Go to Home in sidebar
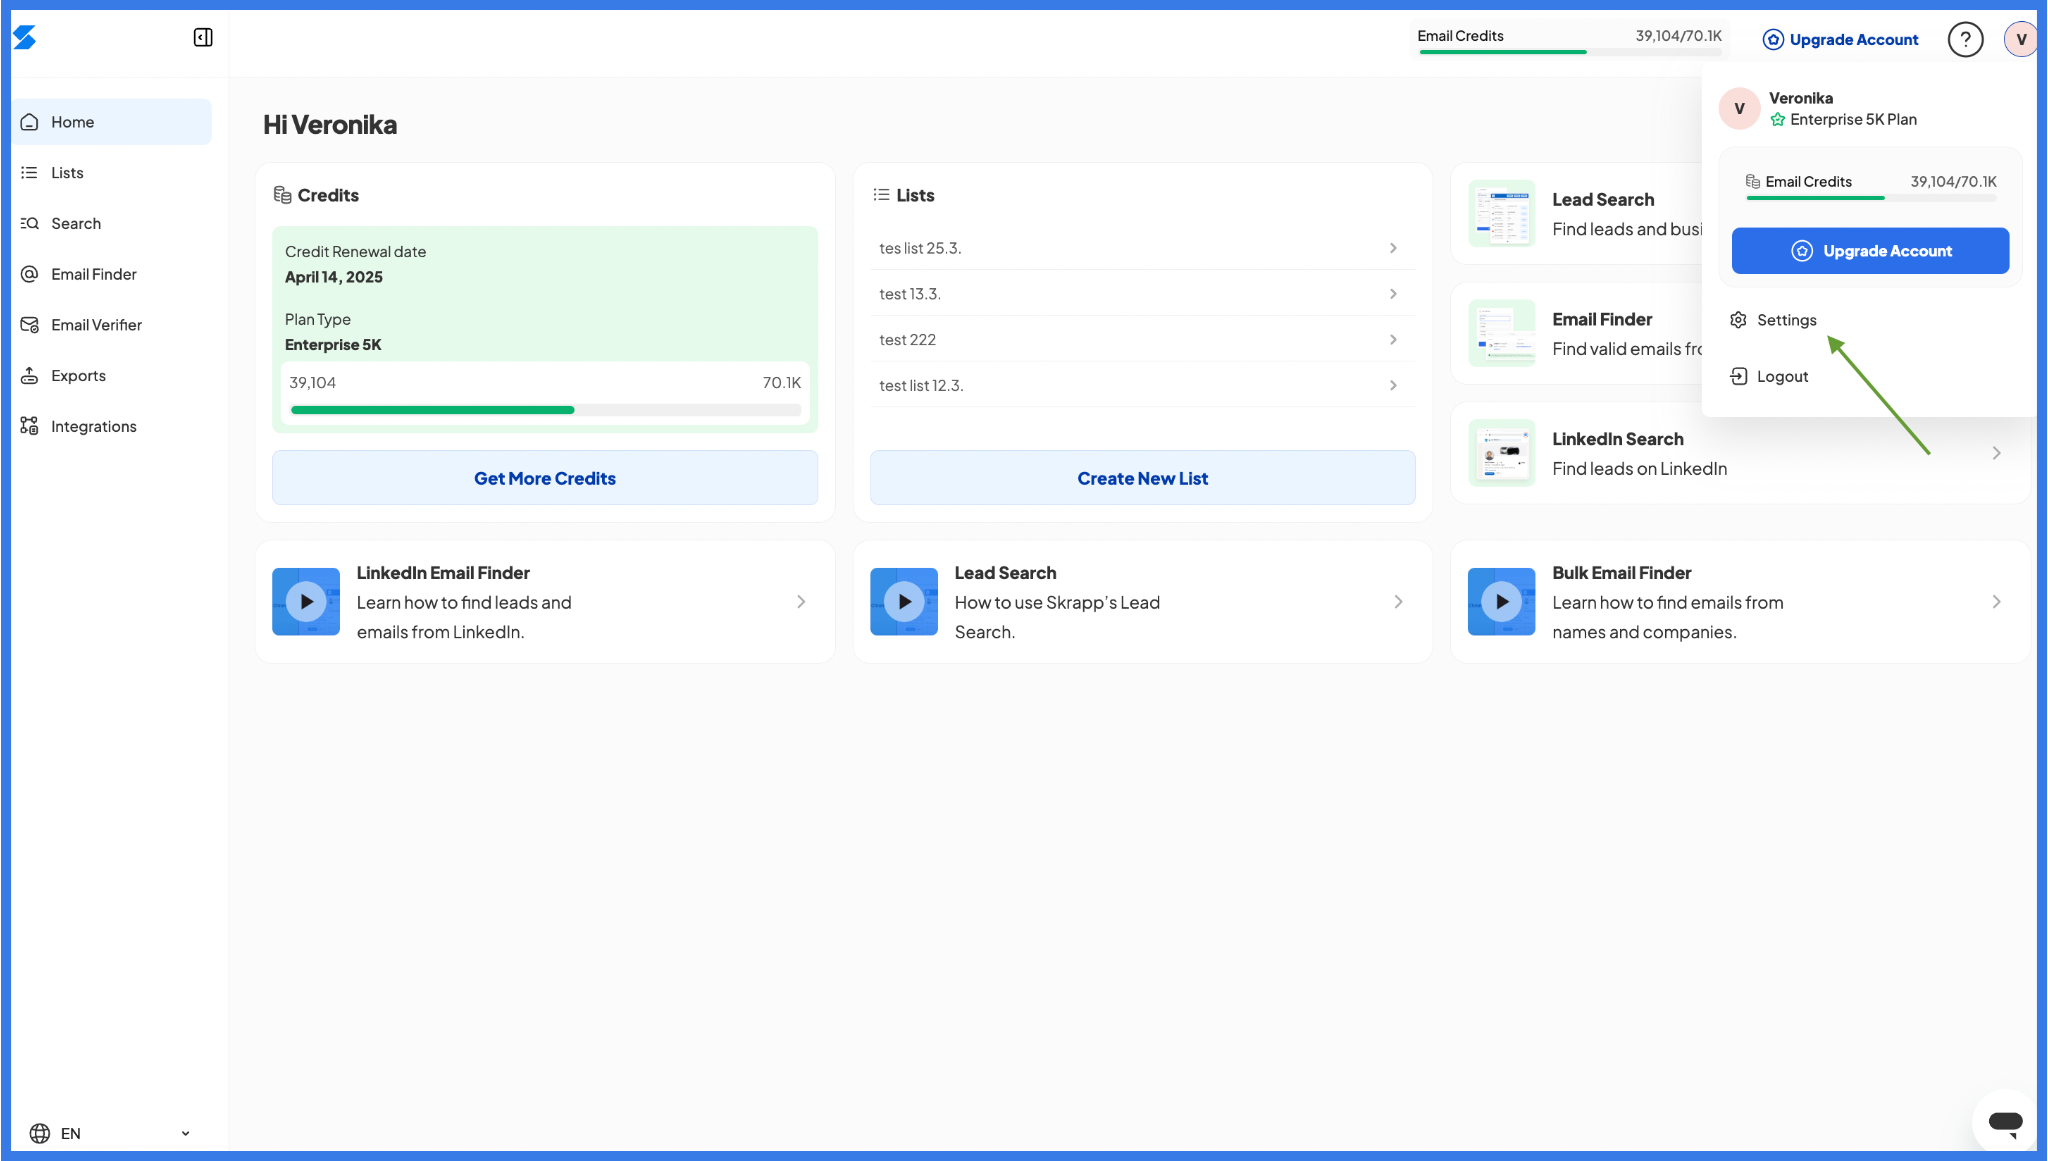The width and height of the screenshot is (2048, 1161). click(112, 122)
